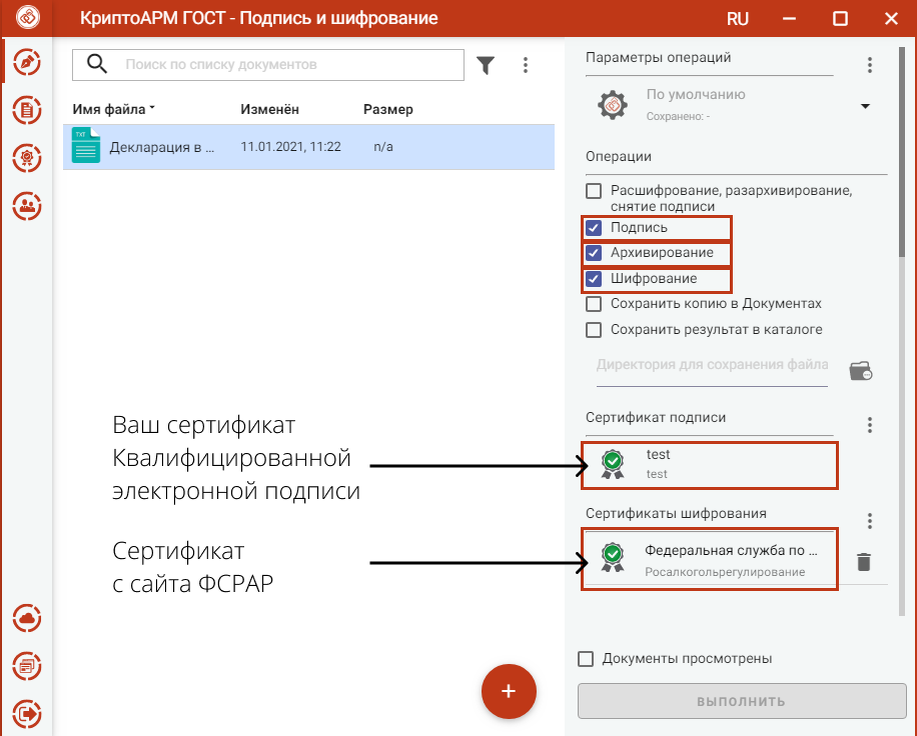
Task: Switch the RU language selector
Action: click(x=737, y=19)
